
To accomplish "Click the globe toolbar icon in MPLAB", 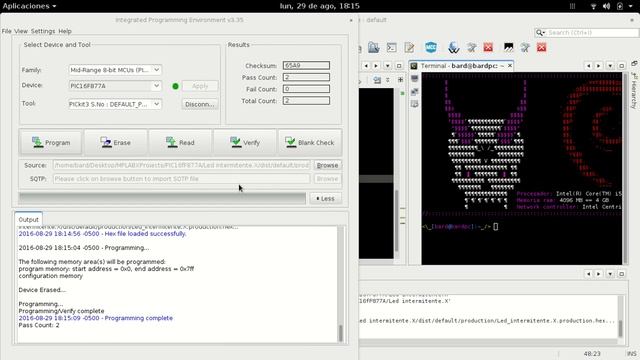I will tap(453, 48).
